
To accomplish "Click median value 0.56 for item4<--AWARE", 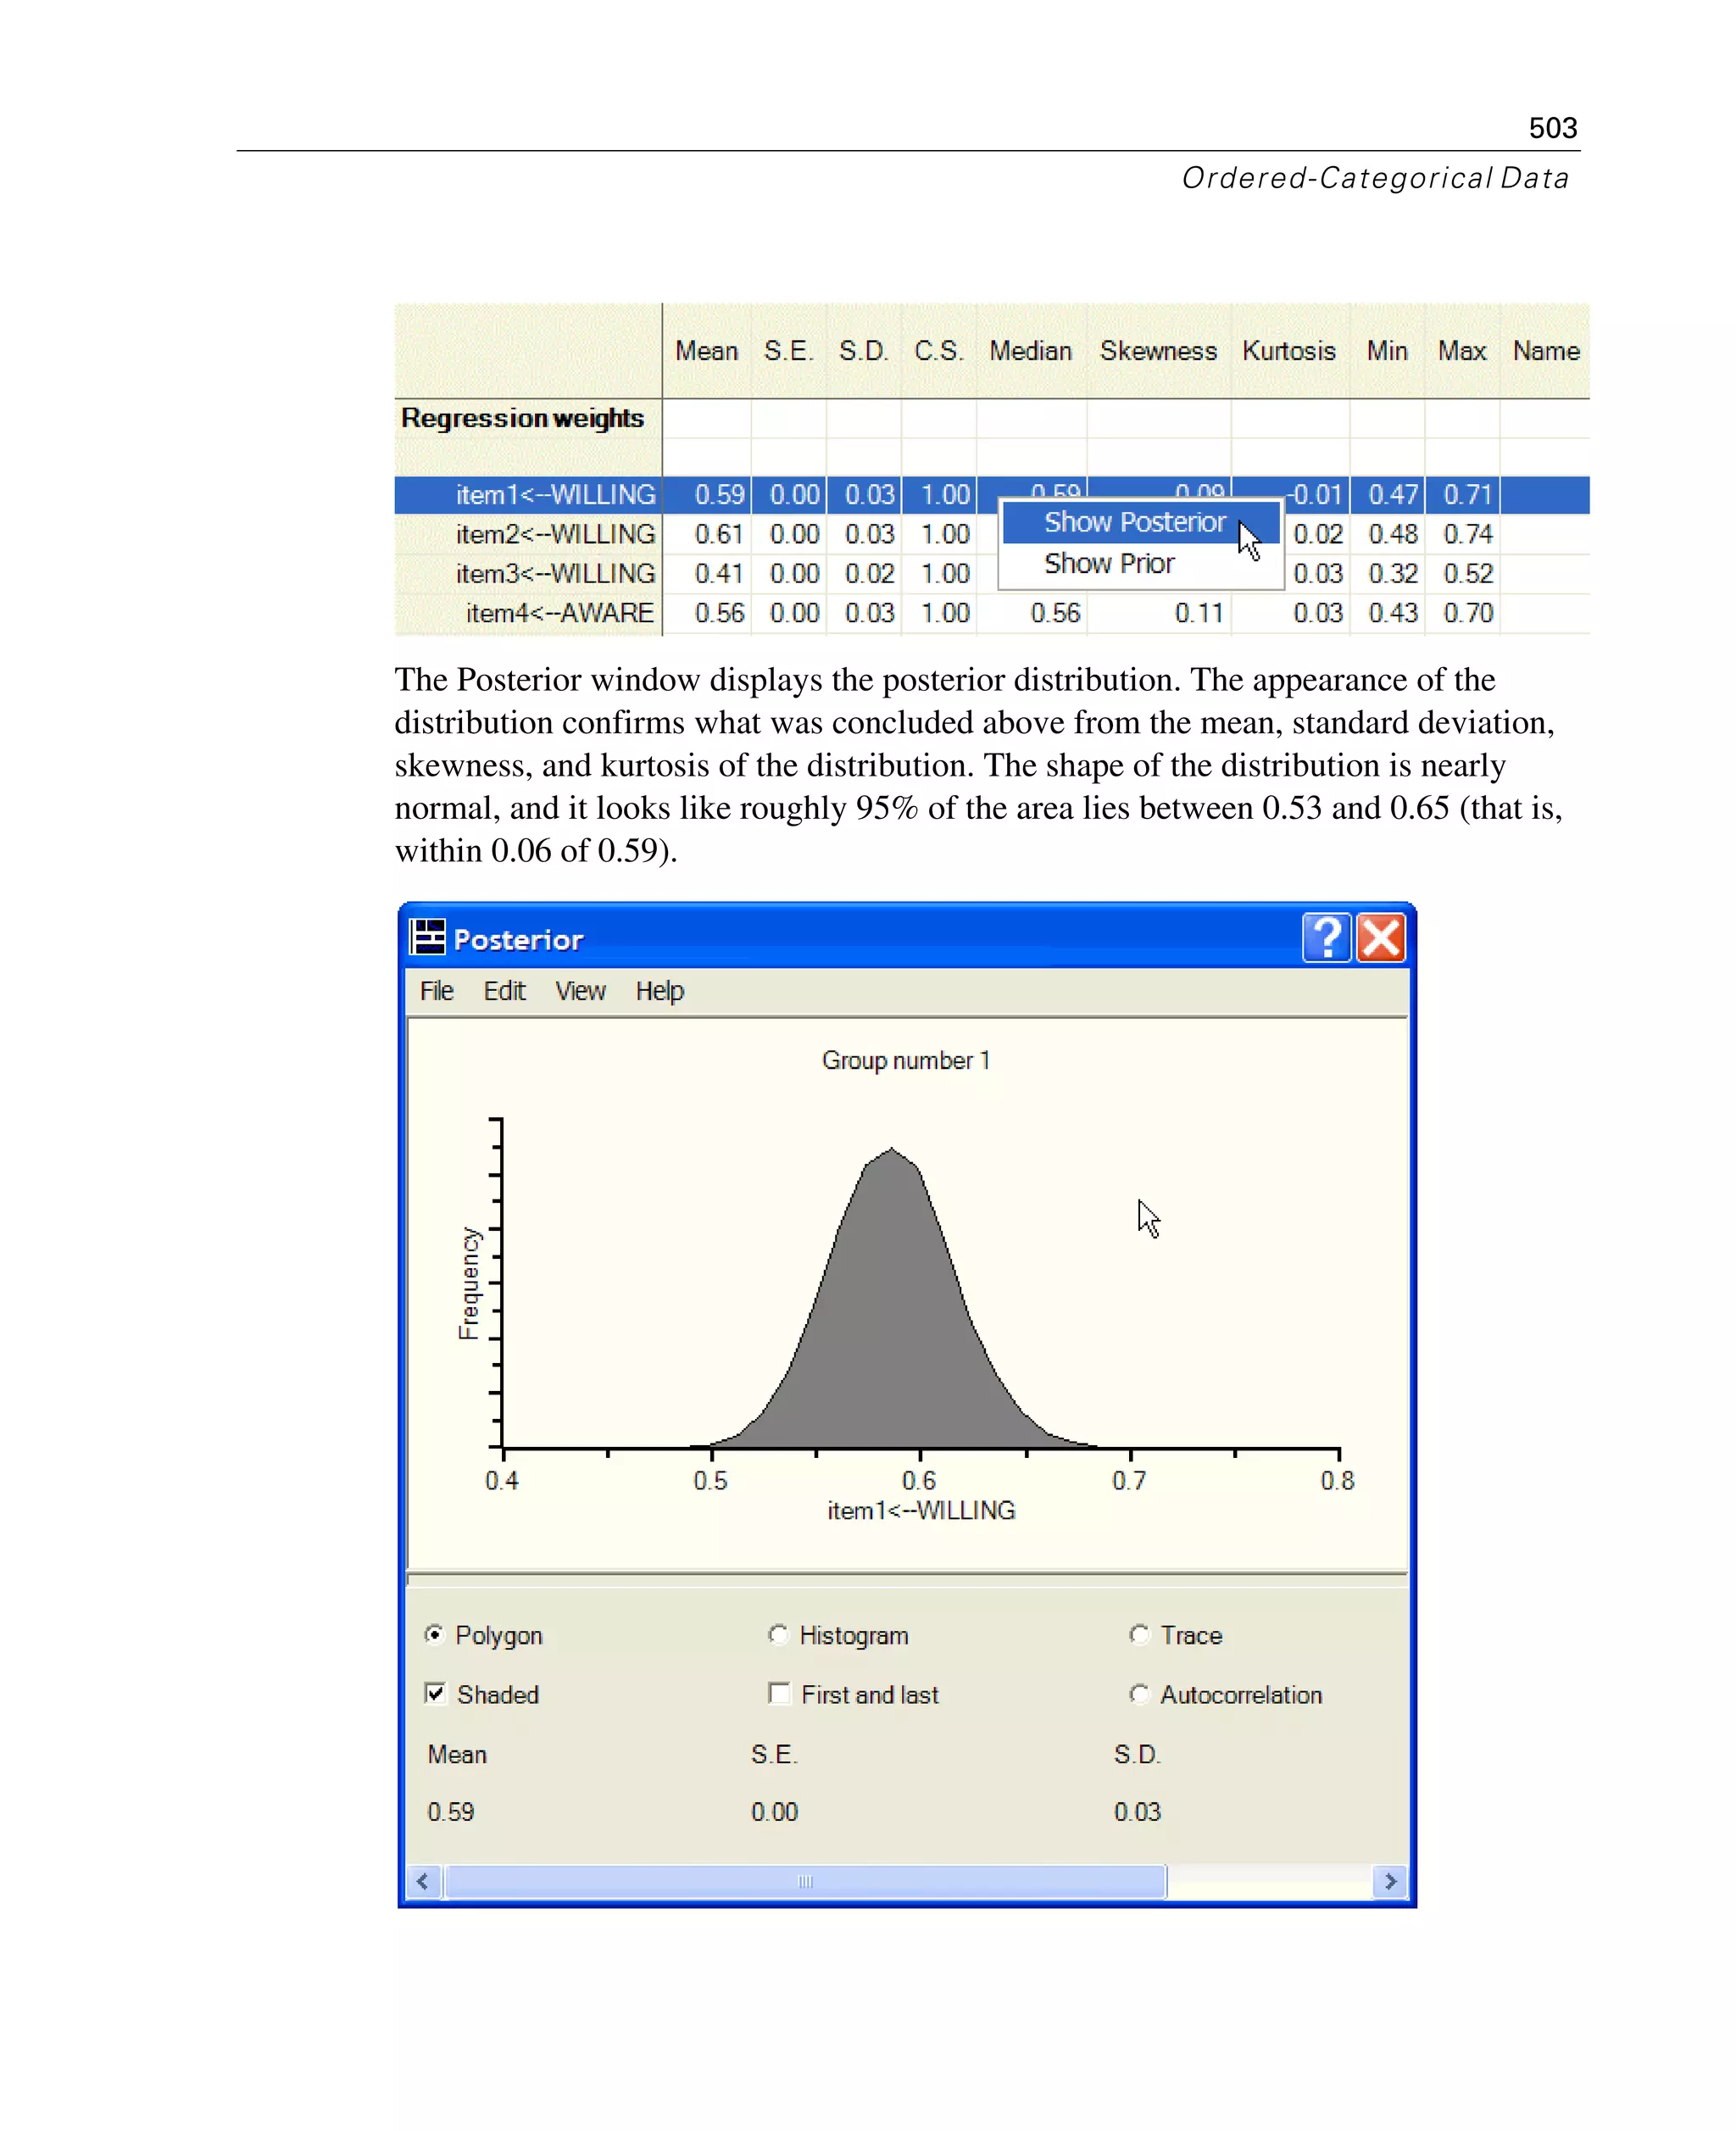I will [x=1055, y=613].
